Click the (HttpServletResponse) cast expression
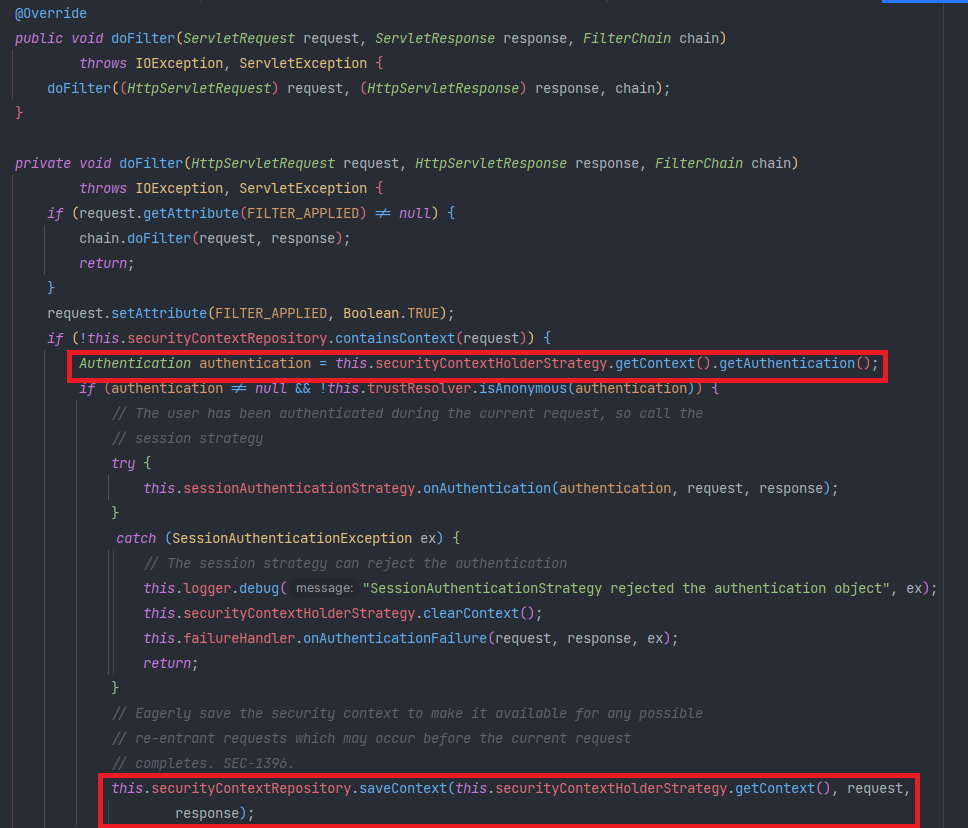This screenshot has height=828, width=968. [443, 88]
